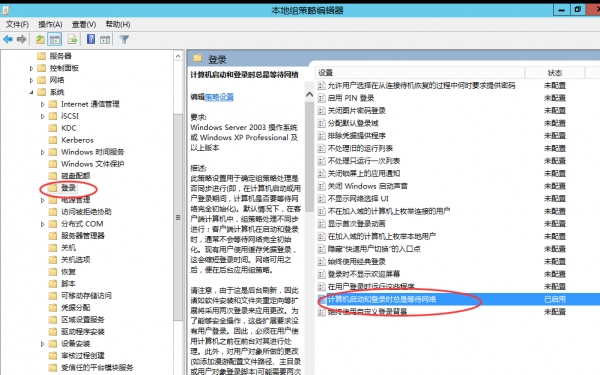The width and height of the screenshot is (600, 375).
Task: Click policy icon of 登录时不显示欢迎屏幕 row
Action: tap(321, 274)
